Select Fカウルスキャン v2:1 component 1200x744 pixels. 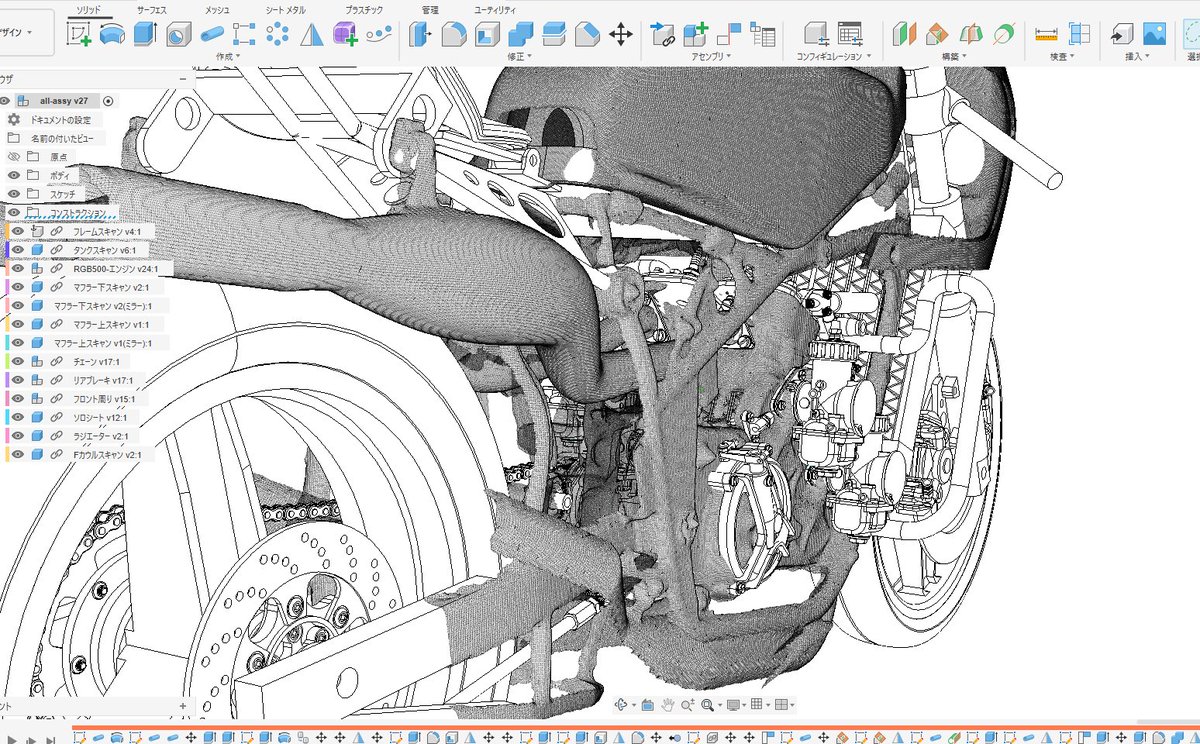click(108, 454)
